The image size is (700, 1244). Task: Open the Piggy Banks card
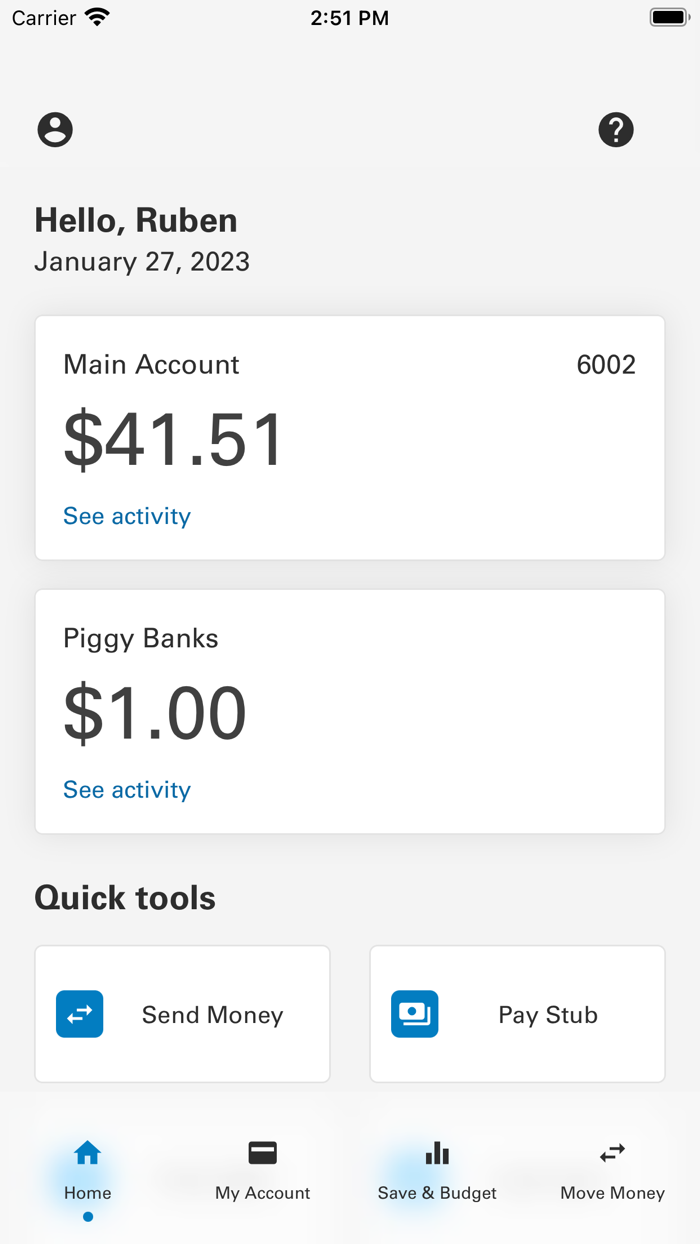(x=350, y=711)
